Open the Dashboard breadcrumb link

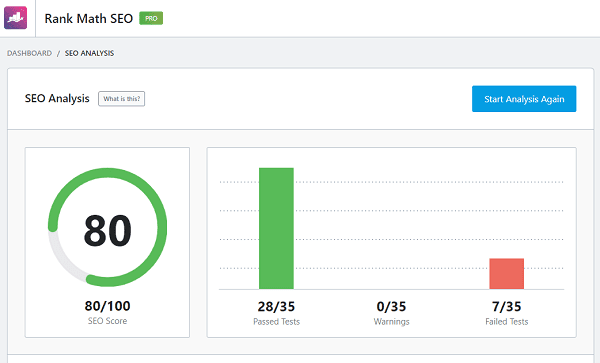tap(29, 53)
